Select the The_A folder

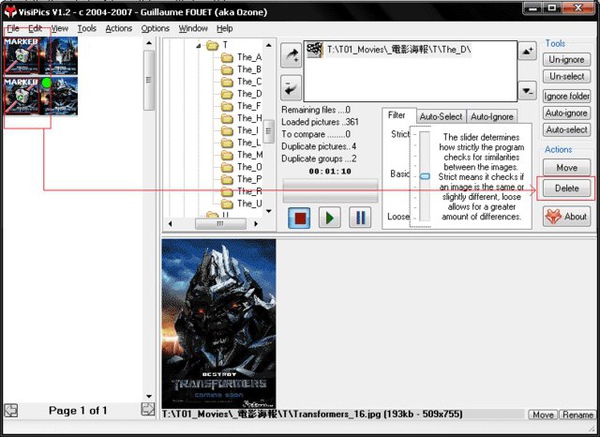coord(241,57)
